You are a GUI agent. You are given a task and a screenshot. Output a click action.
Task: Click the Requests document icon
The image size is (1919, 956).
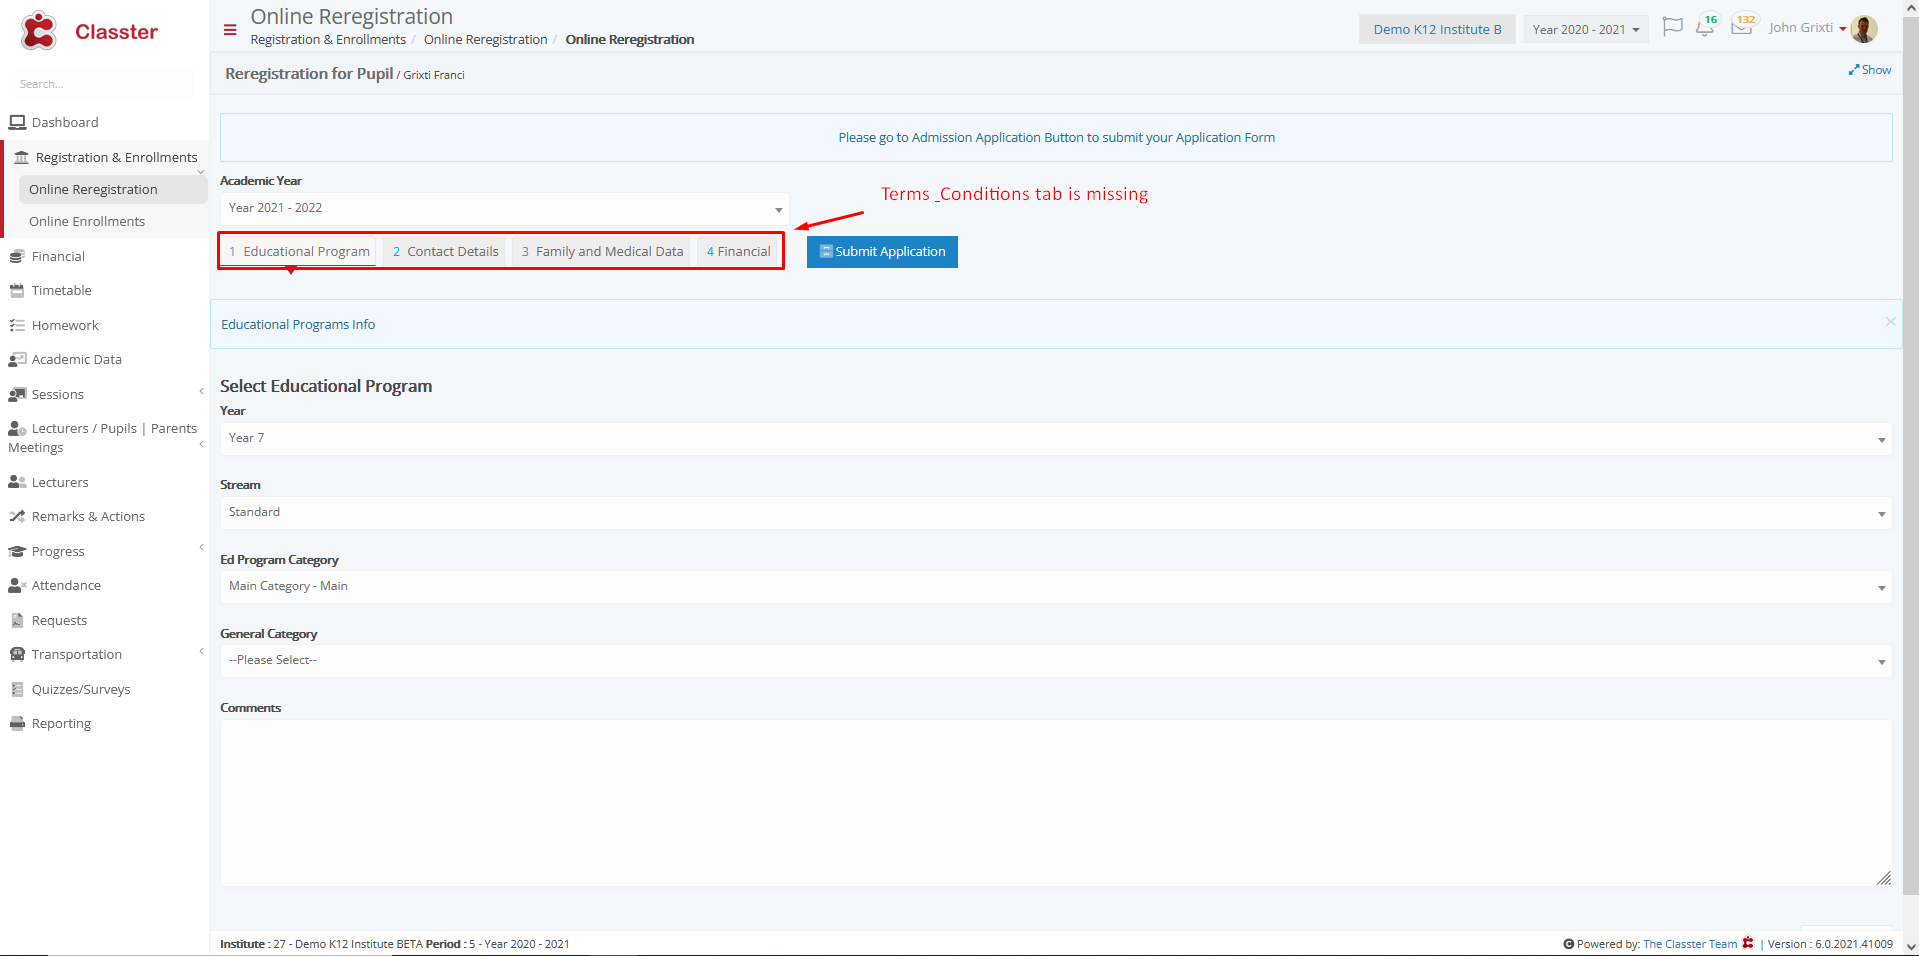coord(17,620)
